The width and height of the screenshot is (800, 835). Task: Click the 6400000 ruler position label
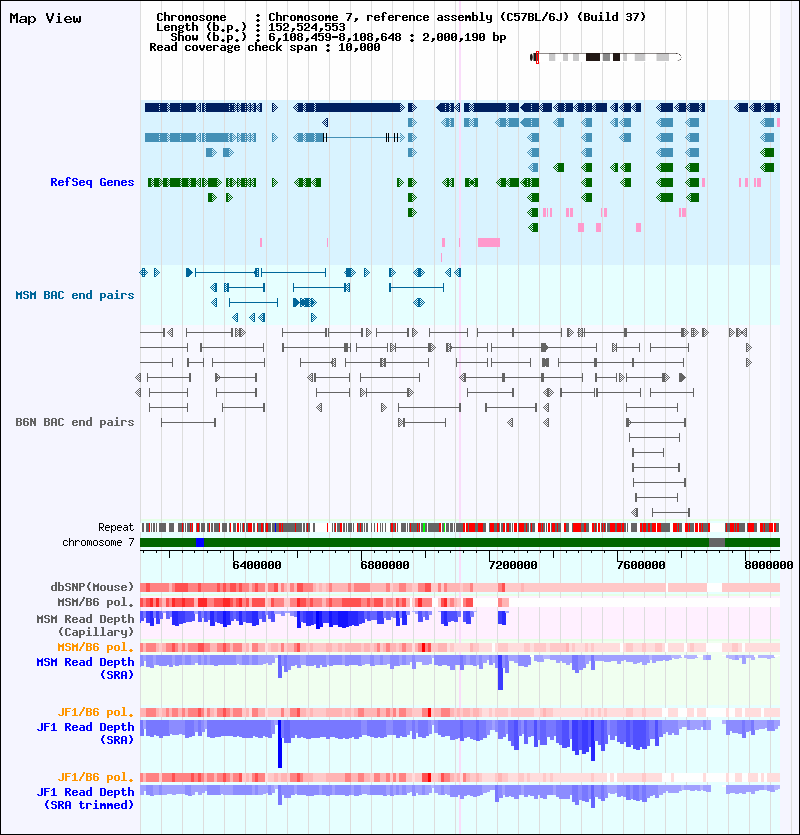257,564
